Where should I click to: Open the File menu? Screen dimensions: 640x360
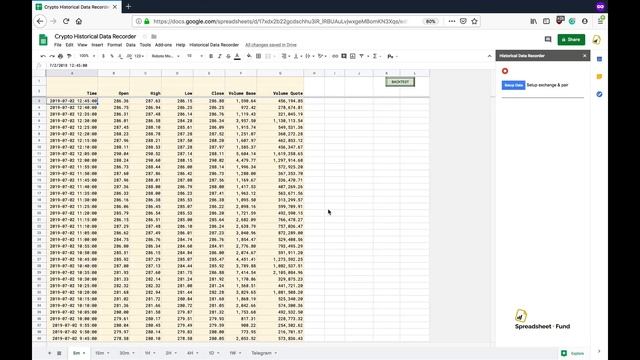(58, 45)
